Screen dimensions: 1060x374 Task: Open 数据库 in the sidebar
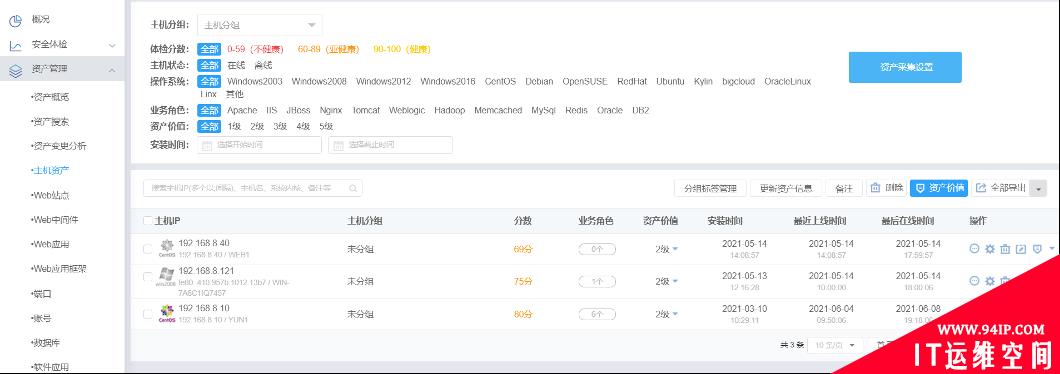tap(45, 342)
